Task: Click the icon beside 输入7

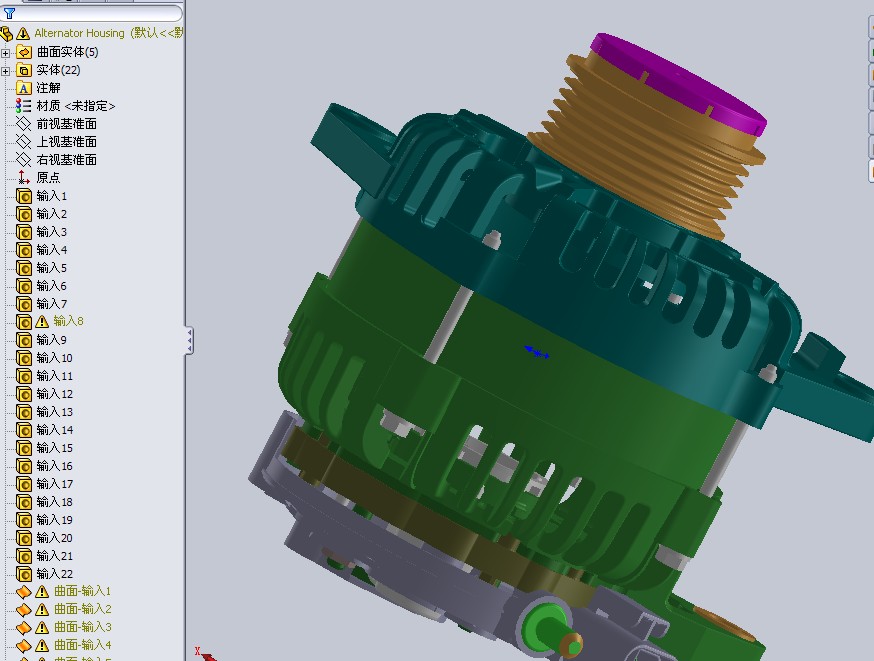Action: coord(24,304)
